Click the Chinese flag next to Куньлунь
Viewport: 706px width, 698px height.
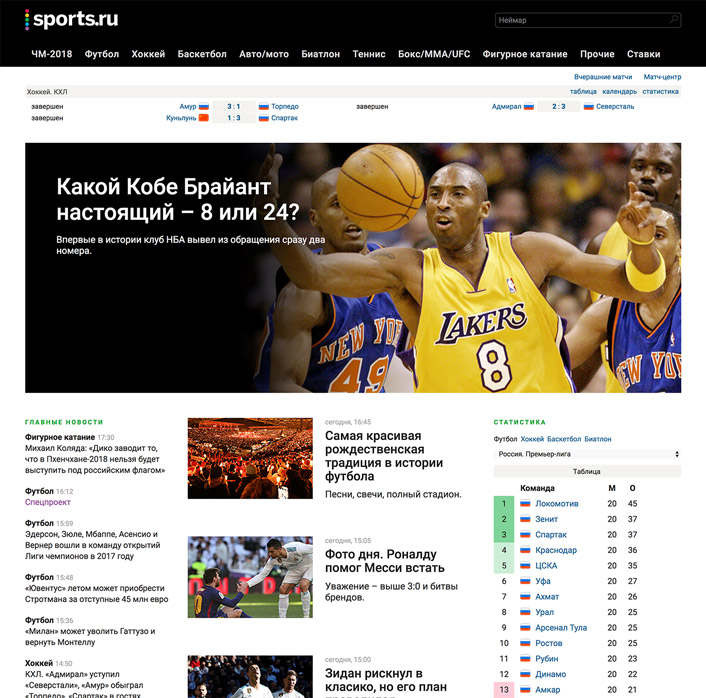pyautogui.click(x=204, y=118)
